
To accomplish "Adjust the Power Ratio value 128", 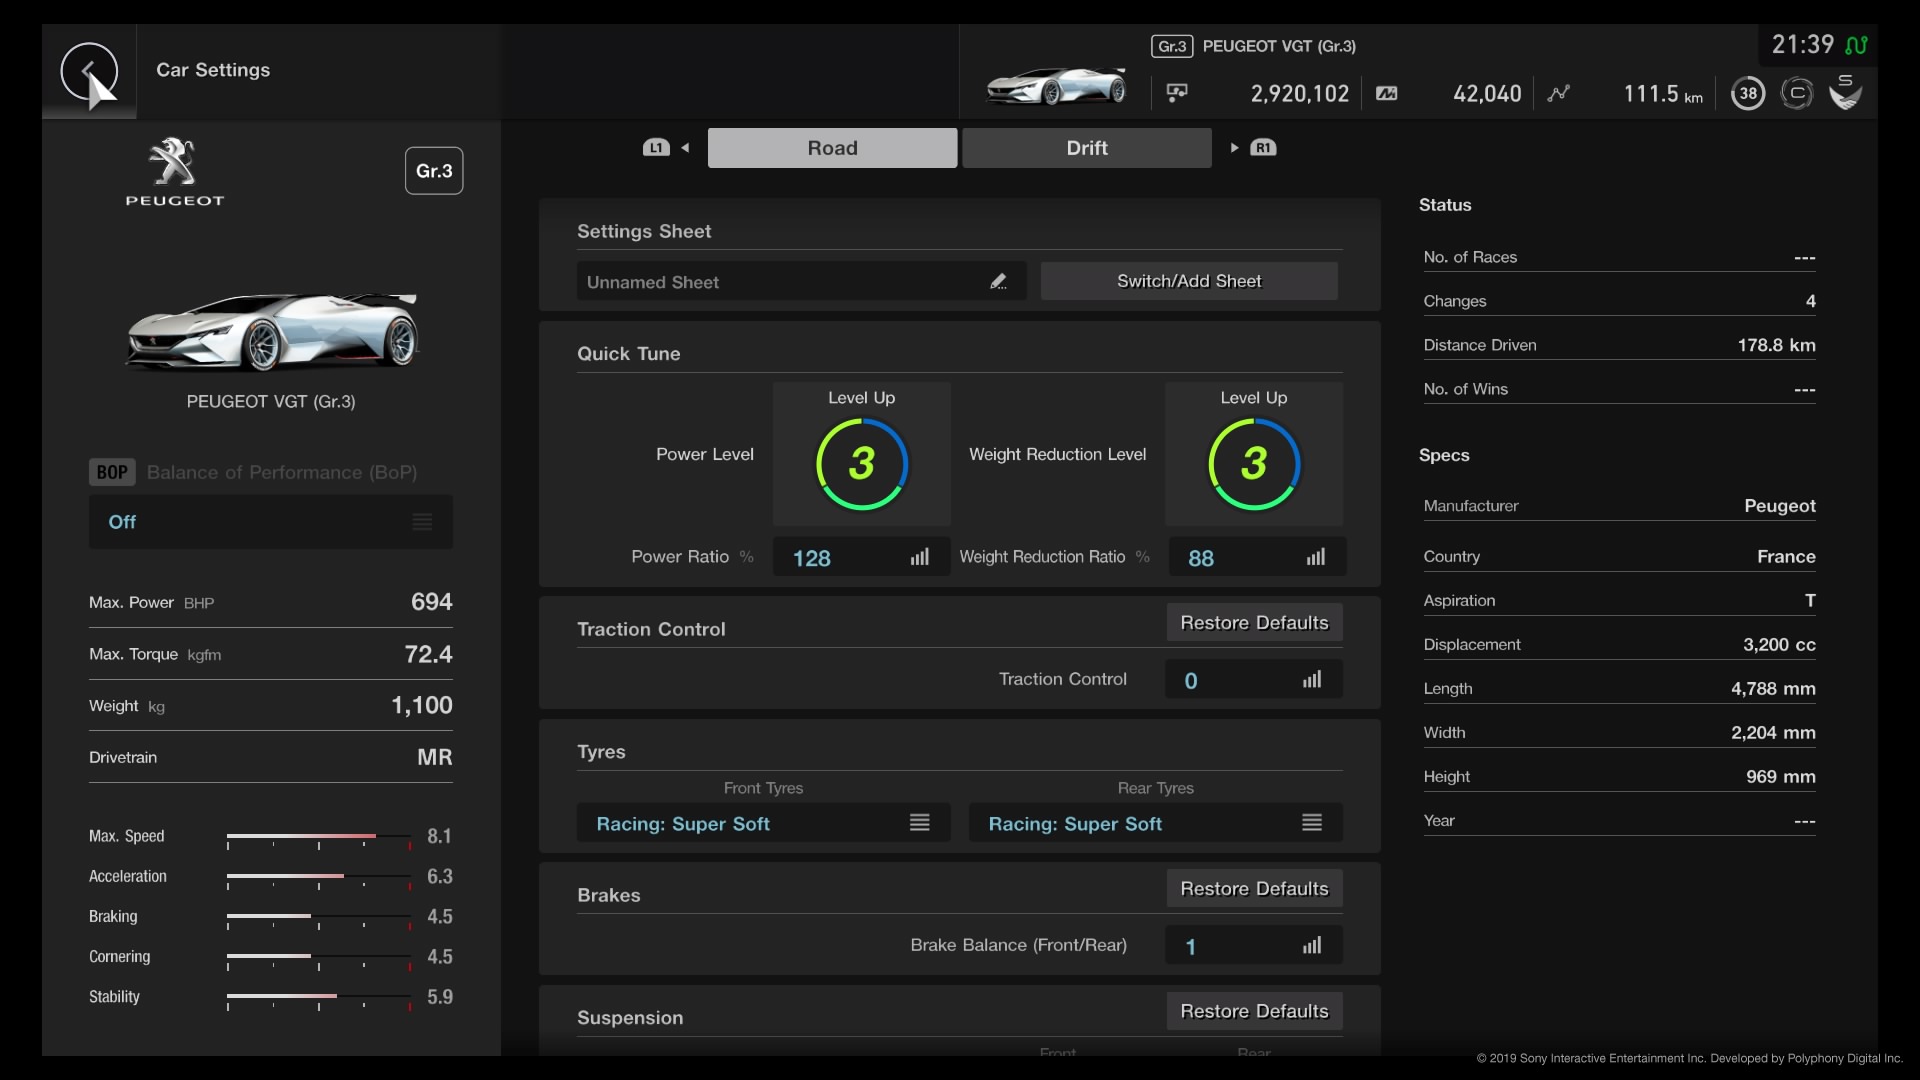I will 861,557.
